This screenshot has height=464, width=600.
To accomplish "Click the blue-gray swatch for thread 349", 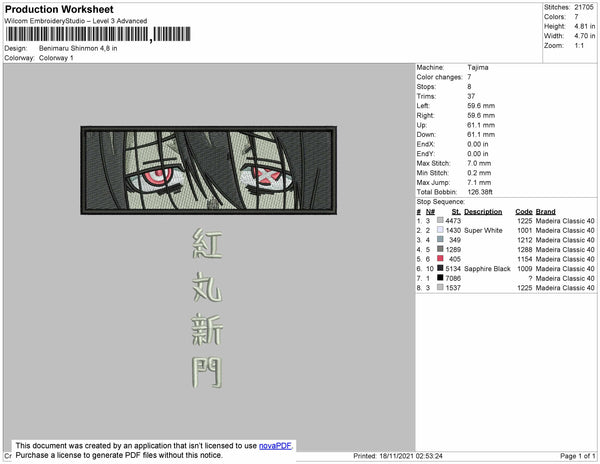I will pos(440,239).
